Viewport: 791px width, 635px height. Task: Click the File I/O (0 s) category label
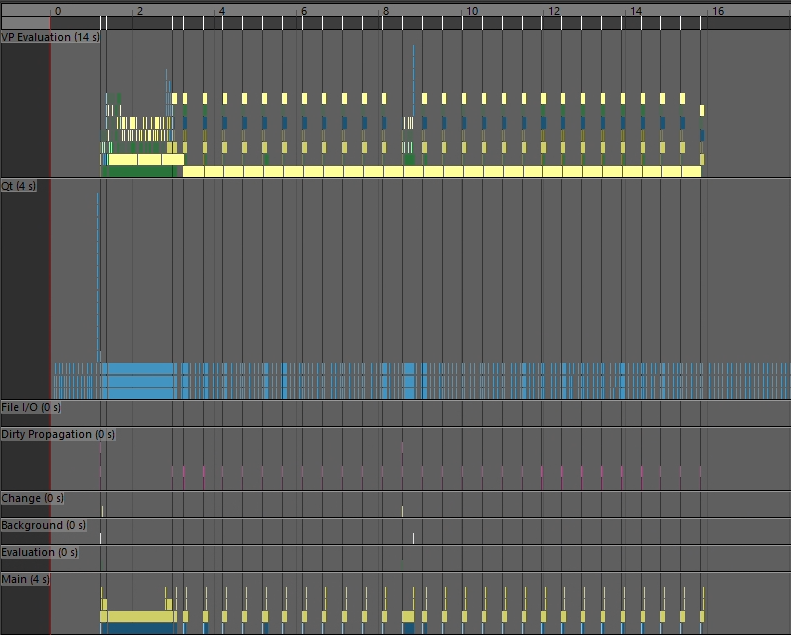point(31,407)
